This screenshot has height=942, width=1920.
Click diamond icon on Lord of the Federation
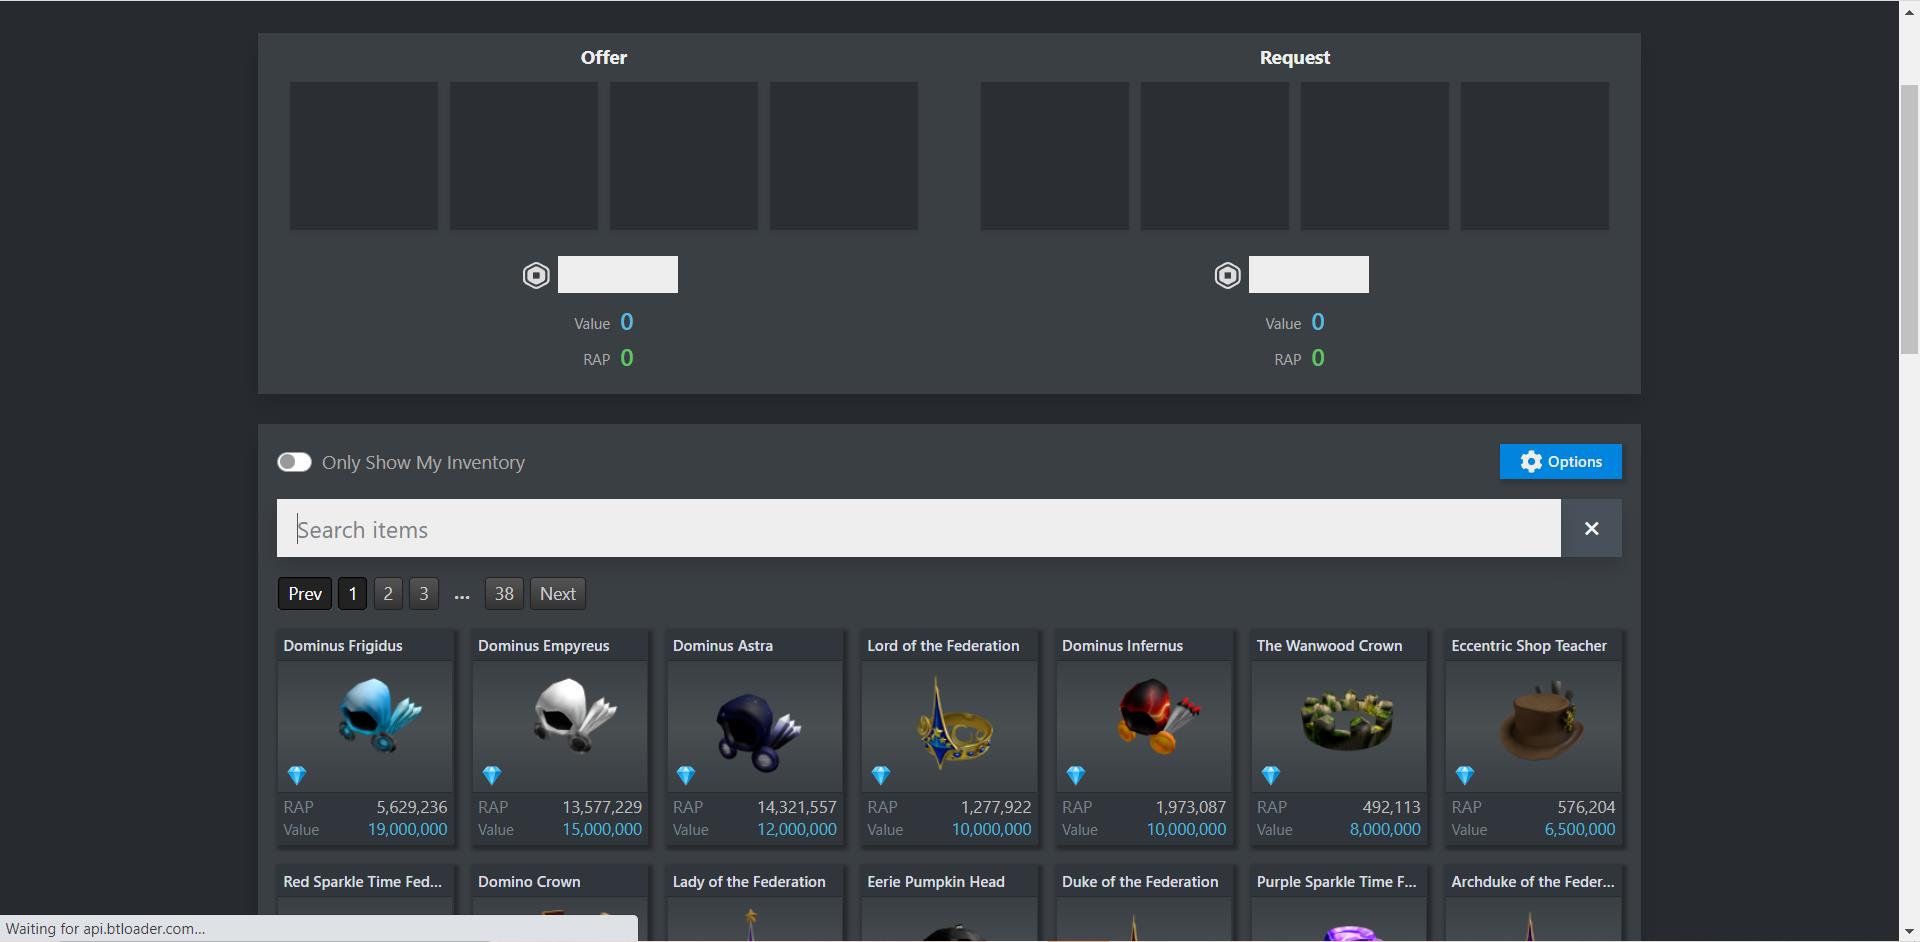pos(881,775)
